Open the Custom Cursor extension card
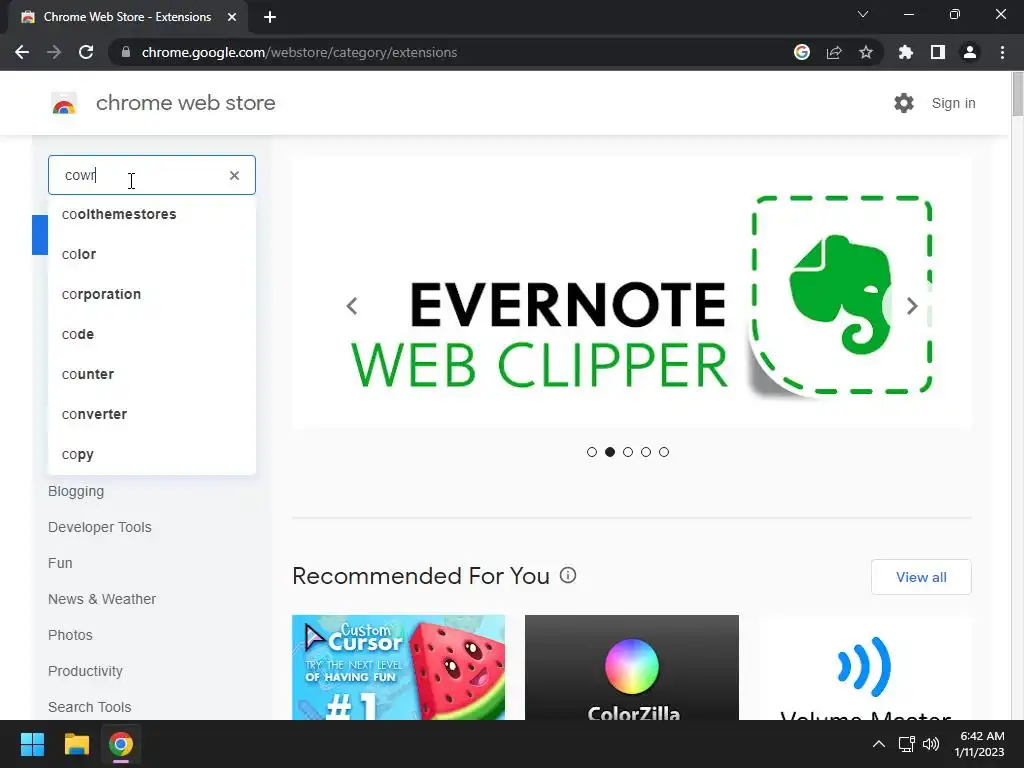The image size is (1024, 768). [x=398, y=667]
